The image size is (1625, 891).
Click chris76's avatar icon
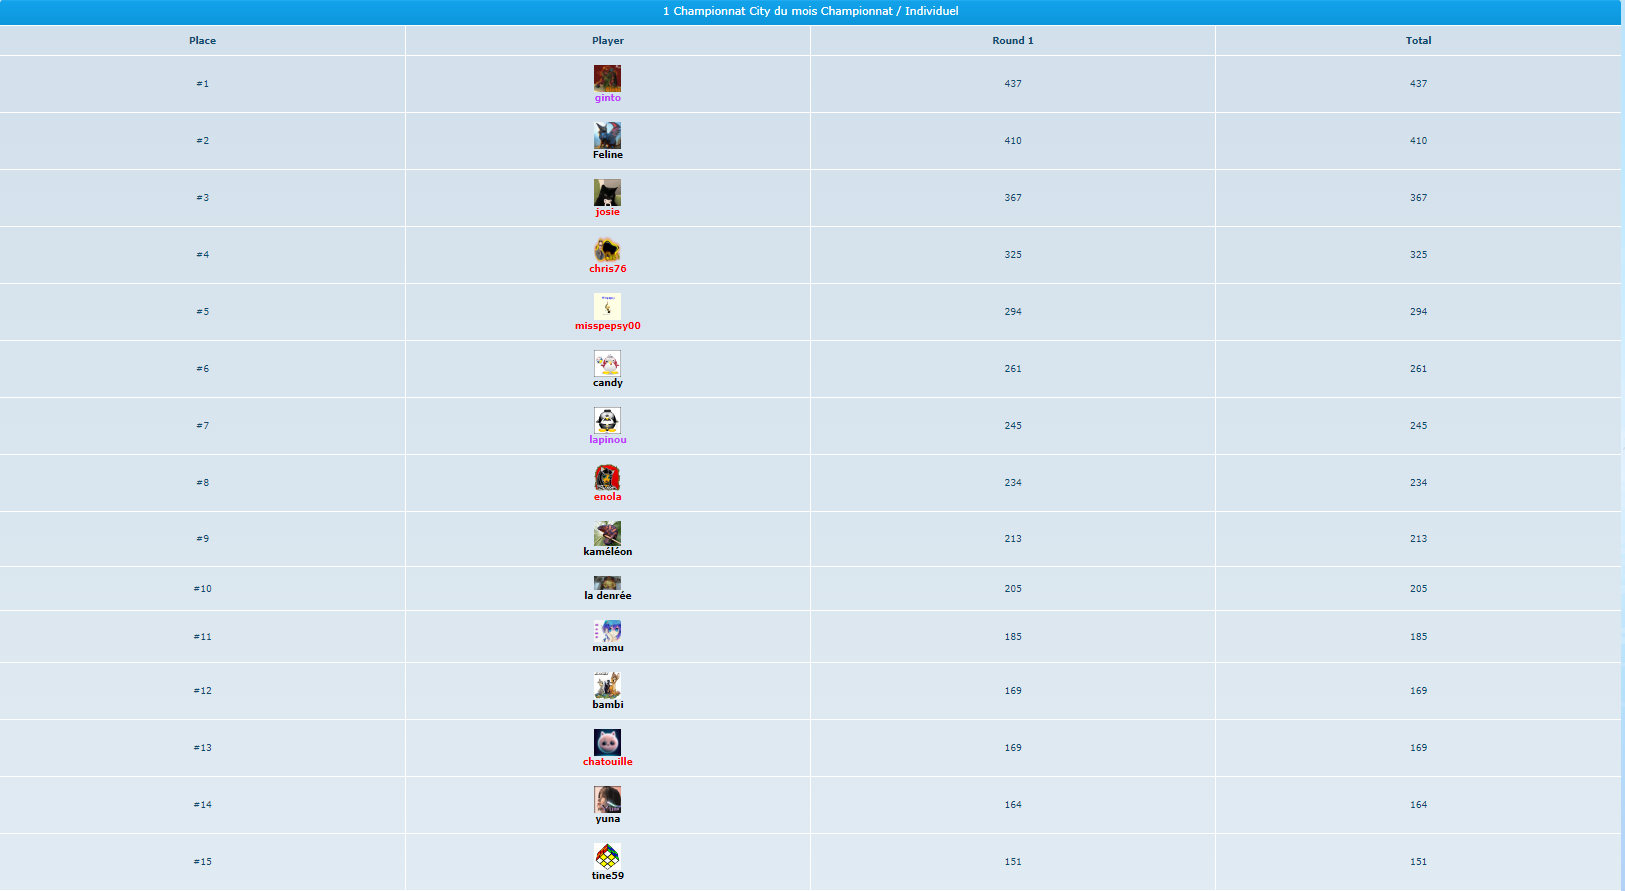click(x=607, y=249)
